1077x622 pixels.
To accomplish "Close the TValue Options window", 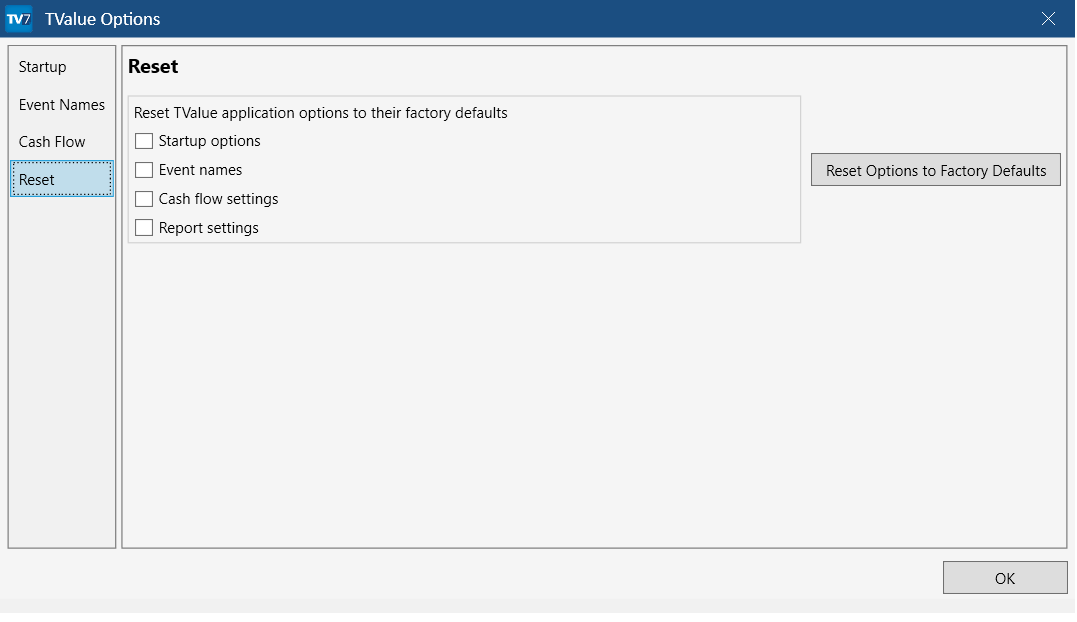I will click(1048, 19).
